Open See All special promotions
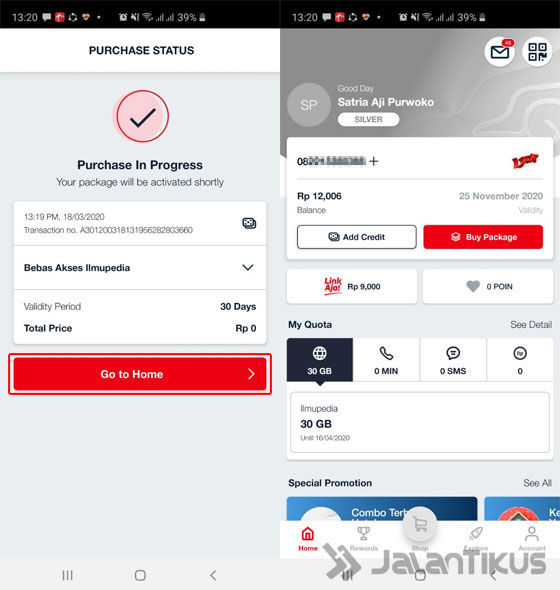This screenshot has width=560, height=590. tap(537, 483)
